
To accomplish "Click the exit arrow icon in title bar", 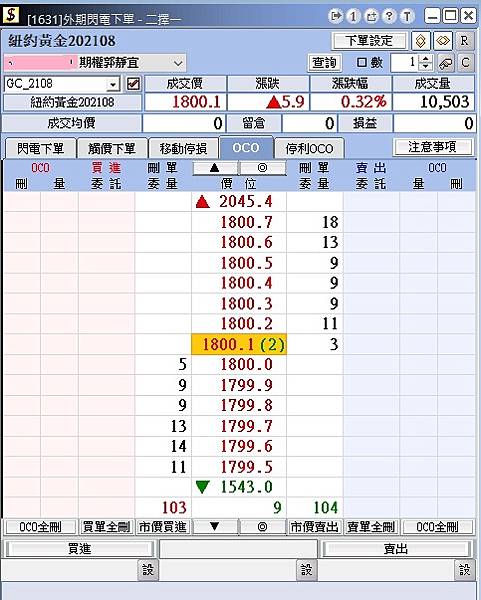I will click(x=336, y=16).
